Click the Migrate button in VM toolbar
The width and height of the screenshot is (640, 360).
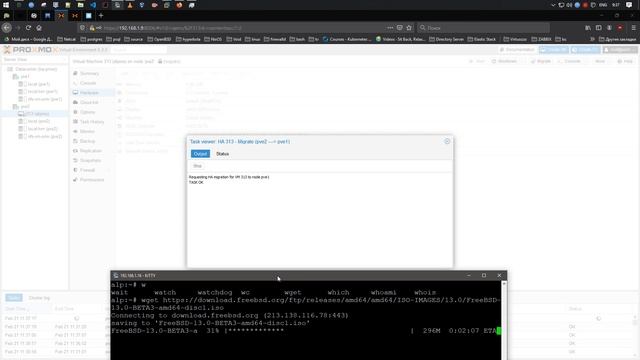point(541,61)
